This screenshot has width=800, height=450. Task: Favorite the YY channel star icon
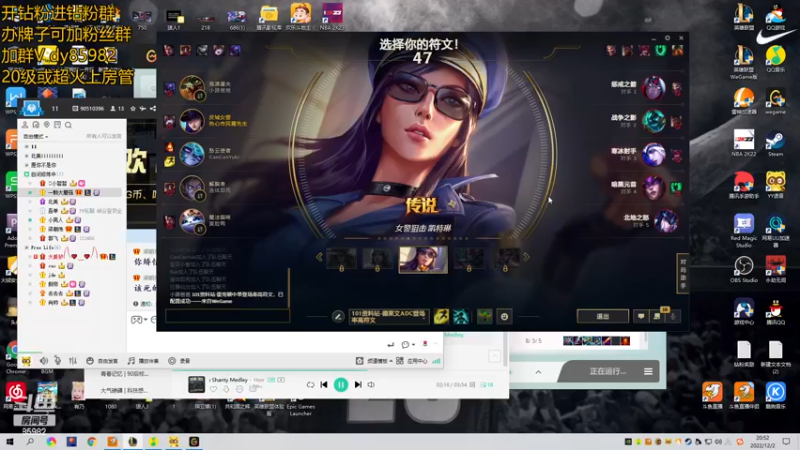133,109
